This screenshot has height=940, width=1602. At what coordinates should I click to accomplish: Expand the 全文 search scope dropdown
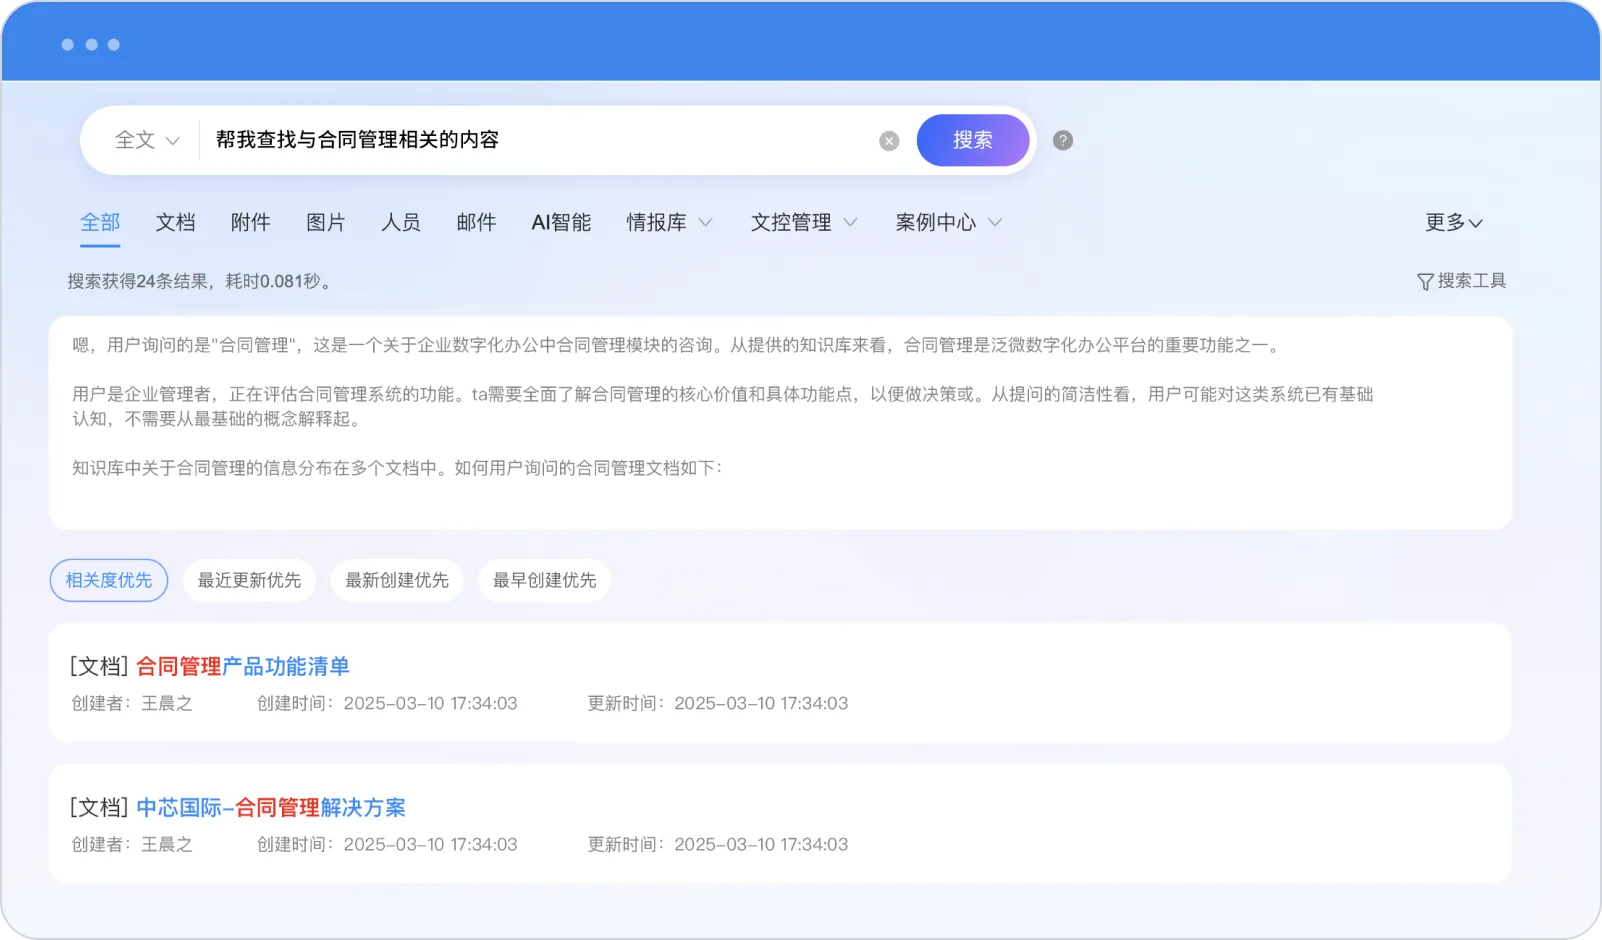[x=147, y=140]
